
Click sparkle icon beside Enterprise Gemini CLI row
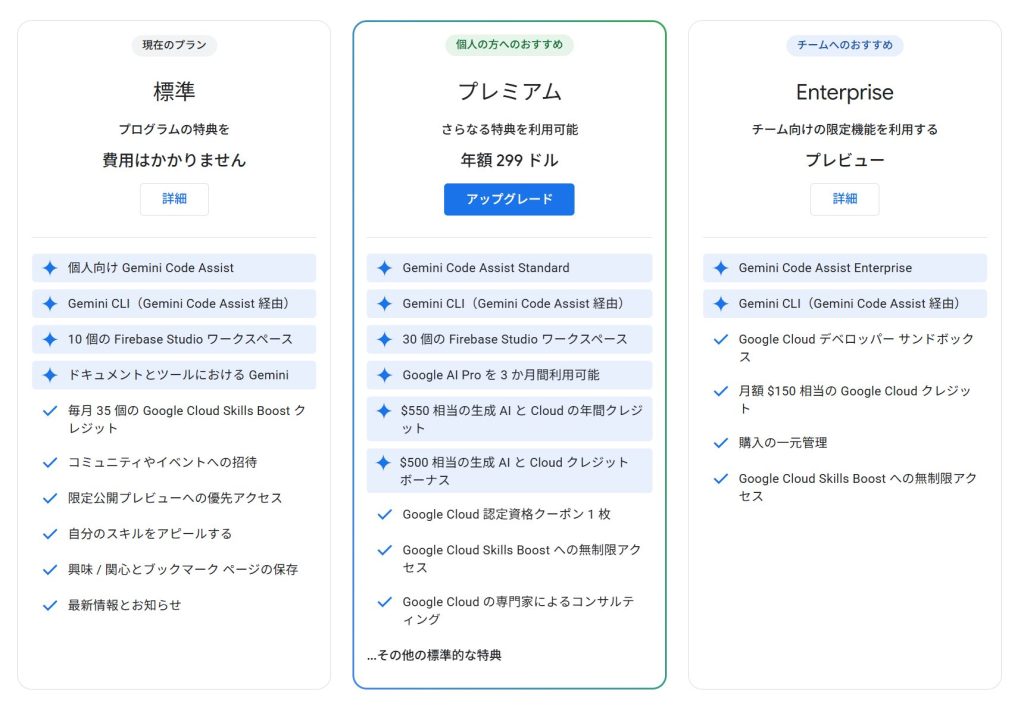pyautogui.click(x=721, y=304)
